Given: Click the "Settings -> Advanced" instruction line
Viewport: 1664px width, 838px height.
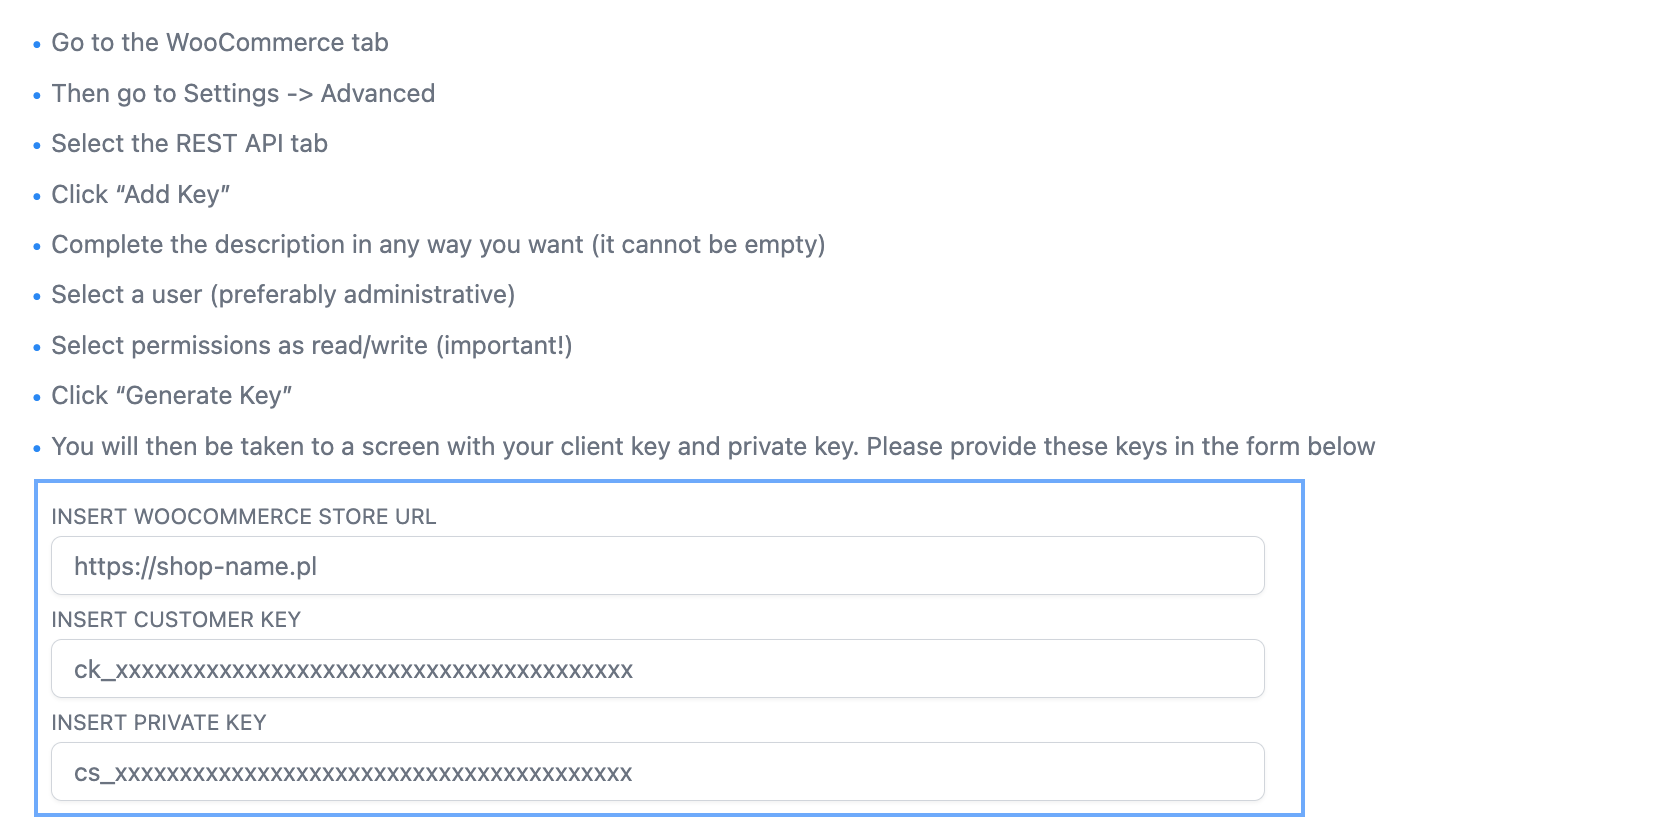Looking at the screenshot, I should click(243, 94).
